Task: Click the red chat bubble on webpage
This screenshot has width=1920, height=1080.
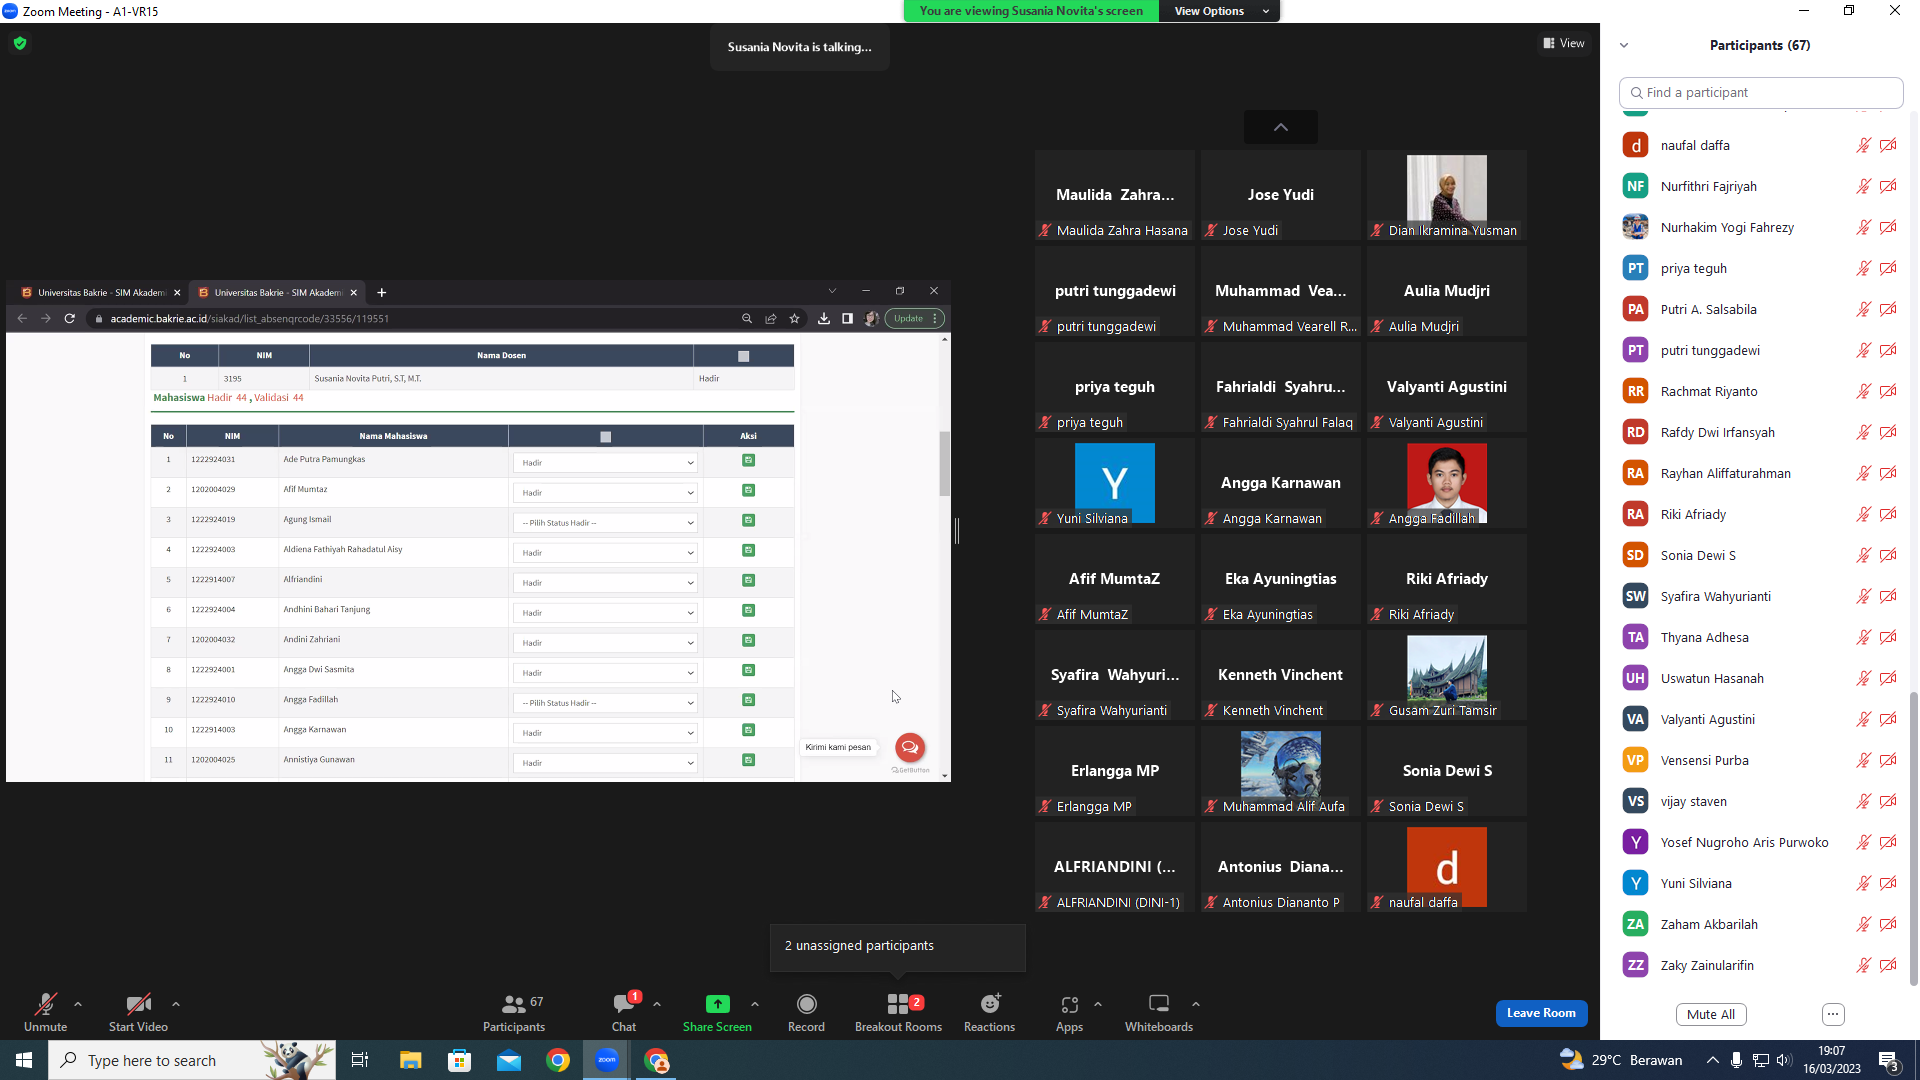Action: pyautogui.click(x=910, y=747)
